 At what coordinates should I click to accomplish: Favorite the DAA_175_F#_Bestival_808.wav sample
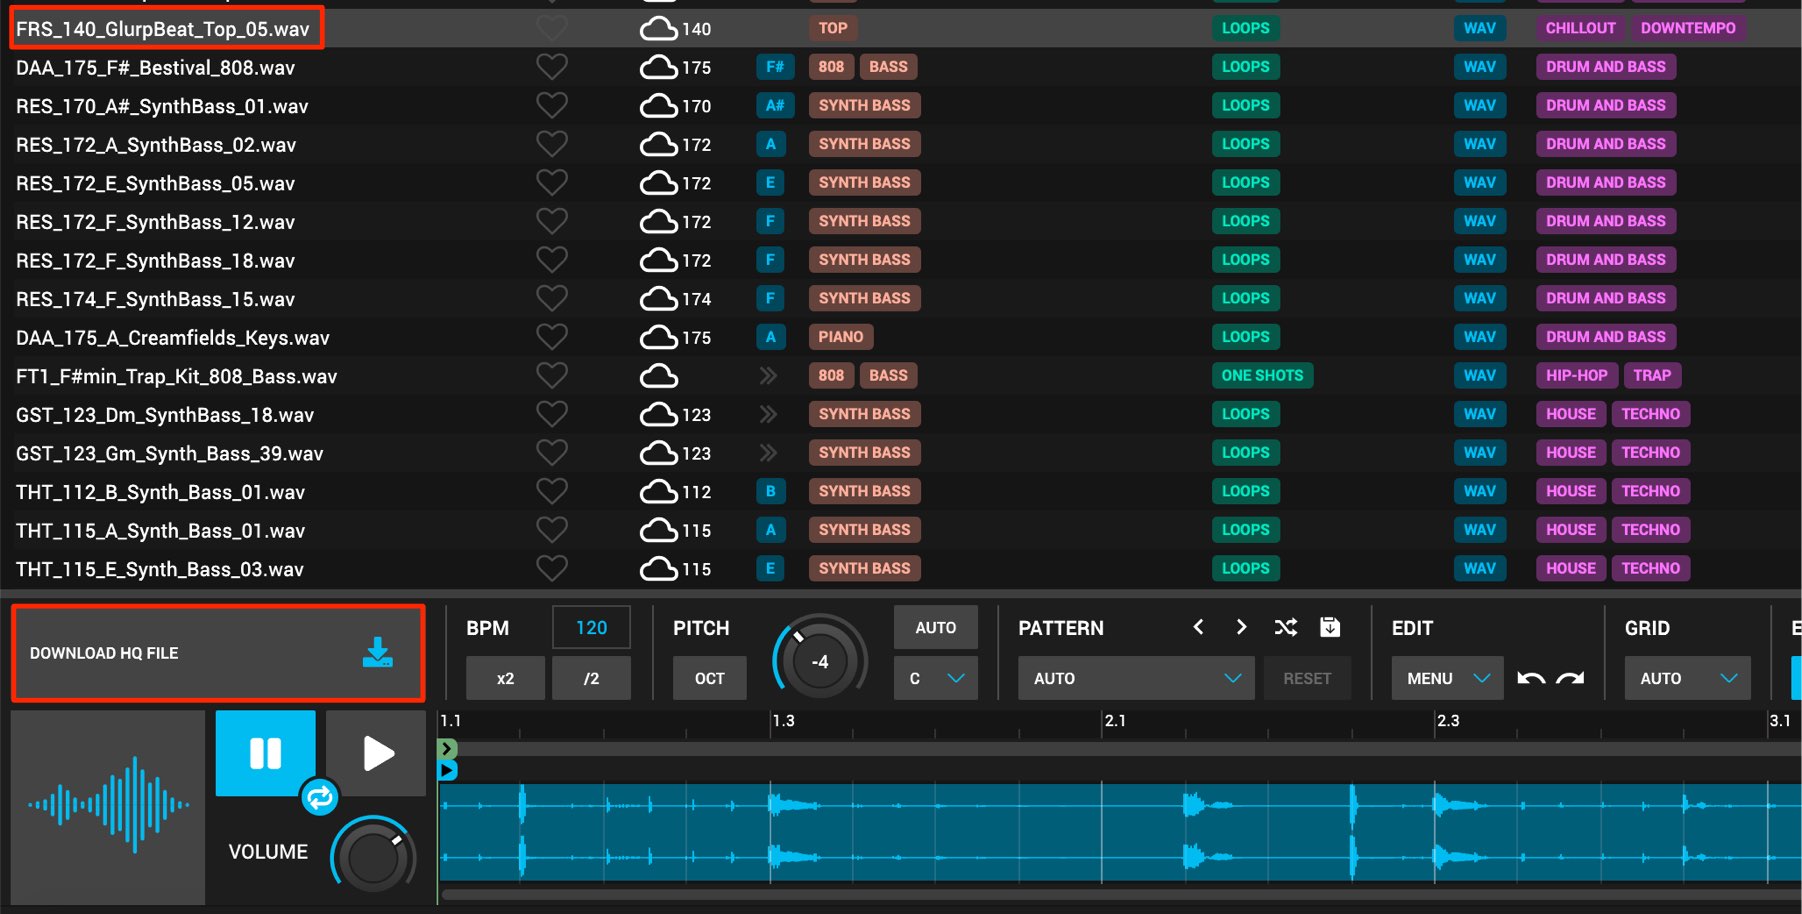552,67
